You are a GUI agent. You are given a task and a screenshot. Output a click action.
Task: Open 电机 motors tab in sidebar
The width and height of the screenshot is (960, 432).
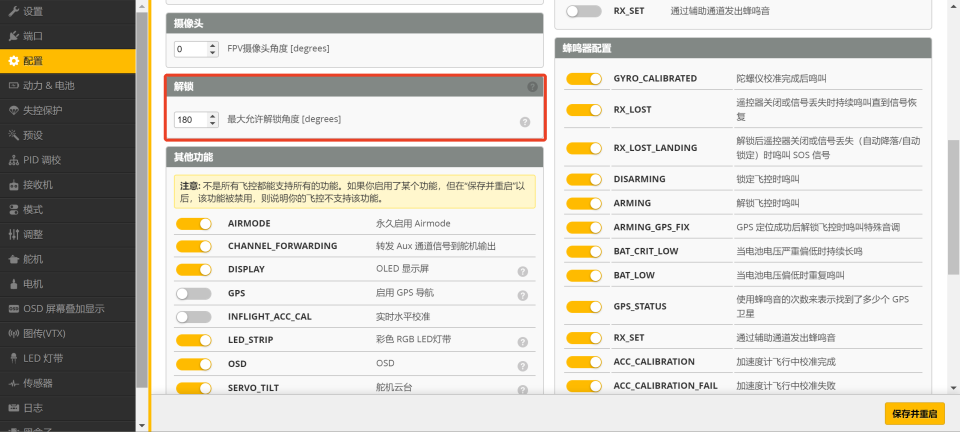click(x=33, y=284)
